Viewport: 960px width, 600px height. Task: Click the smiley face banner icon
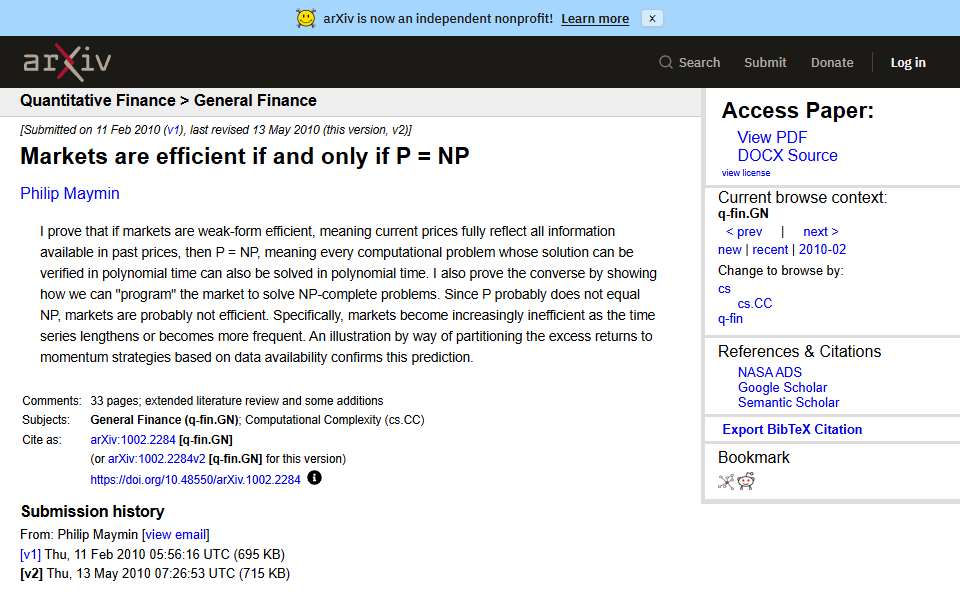tap(306, 18)
